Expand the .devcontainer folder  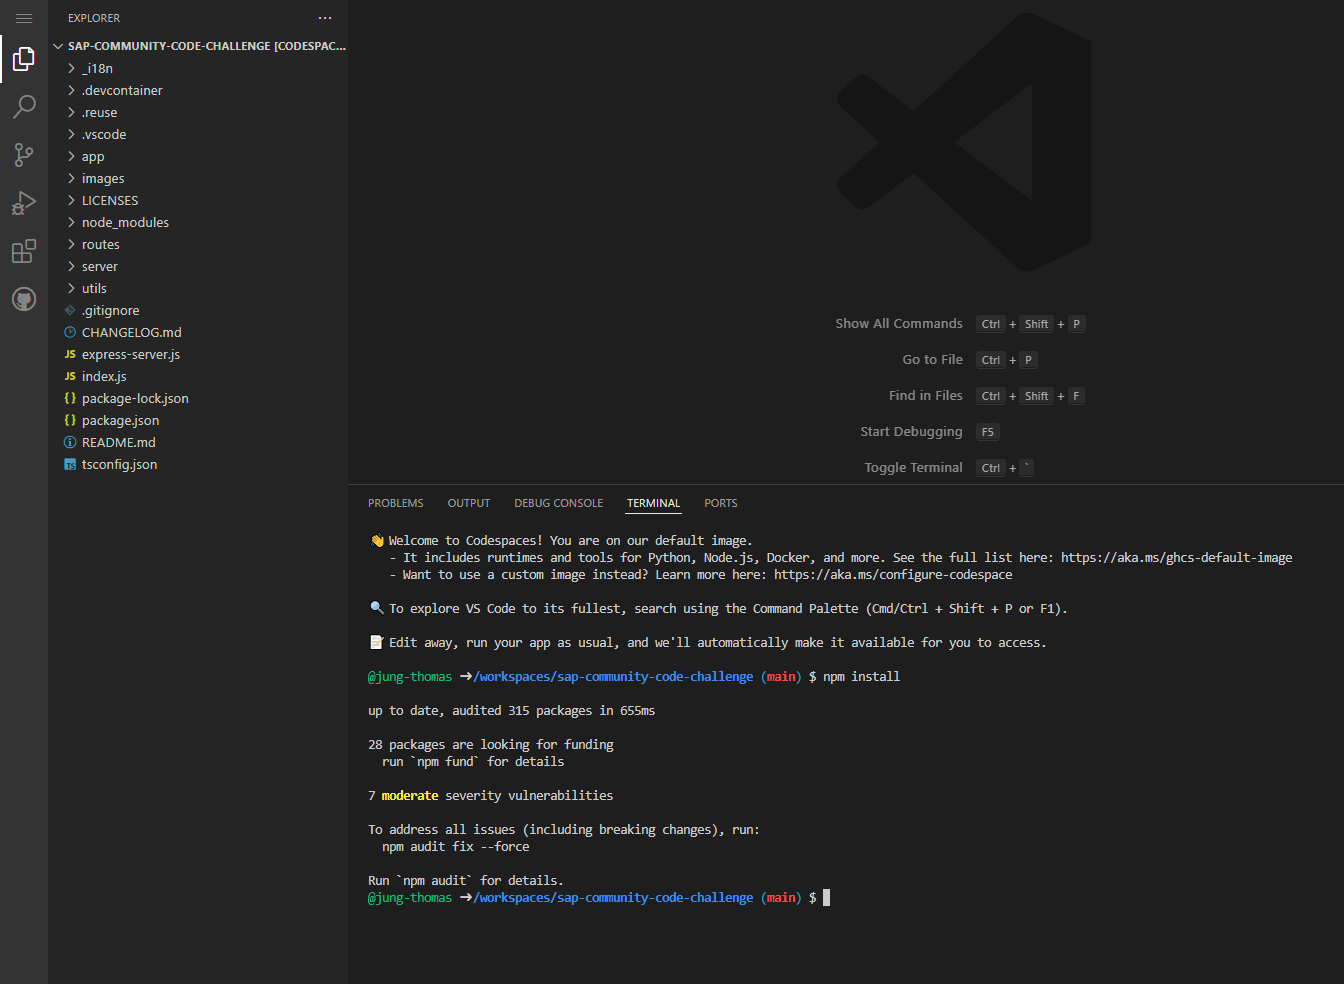(x=71, y=90)
